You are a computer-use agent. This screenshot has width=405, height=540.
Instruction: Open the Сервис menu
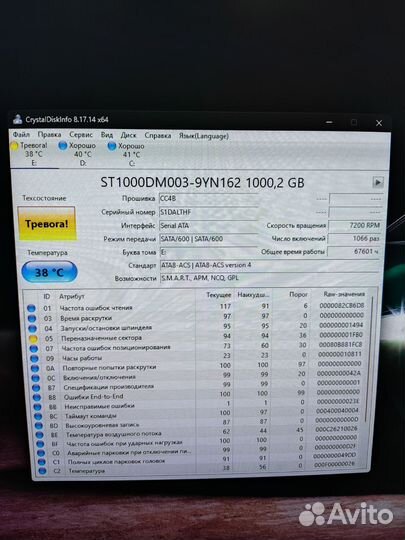pos(81,135)
